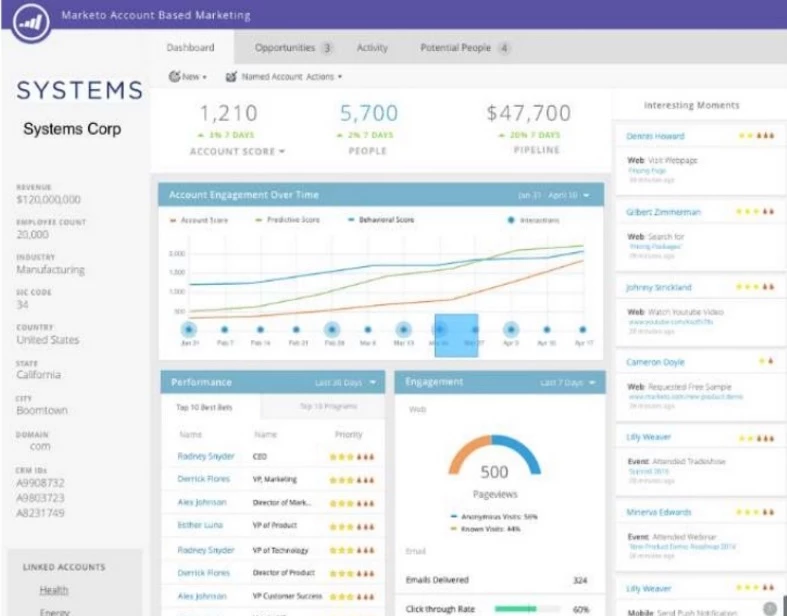This screenshot has height=616, width=787.
Task: Click the $47,700 pipeline value
Action: 529,113
